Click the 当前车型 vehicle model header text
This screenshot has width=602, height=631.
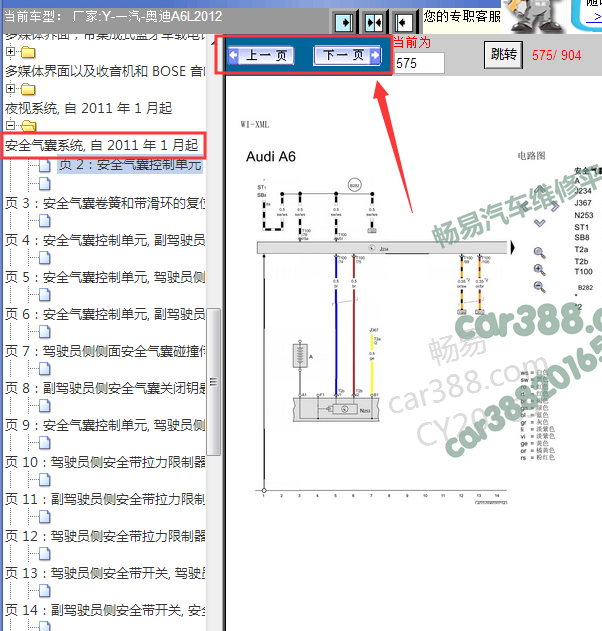113,16
